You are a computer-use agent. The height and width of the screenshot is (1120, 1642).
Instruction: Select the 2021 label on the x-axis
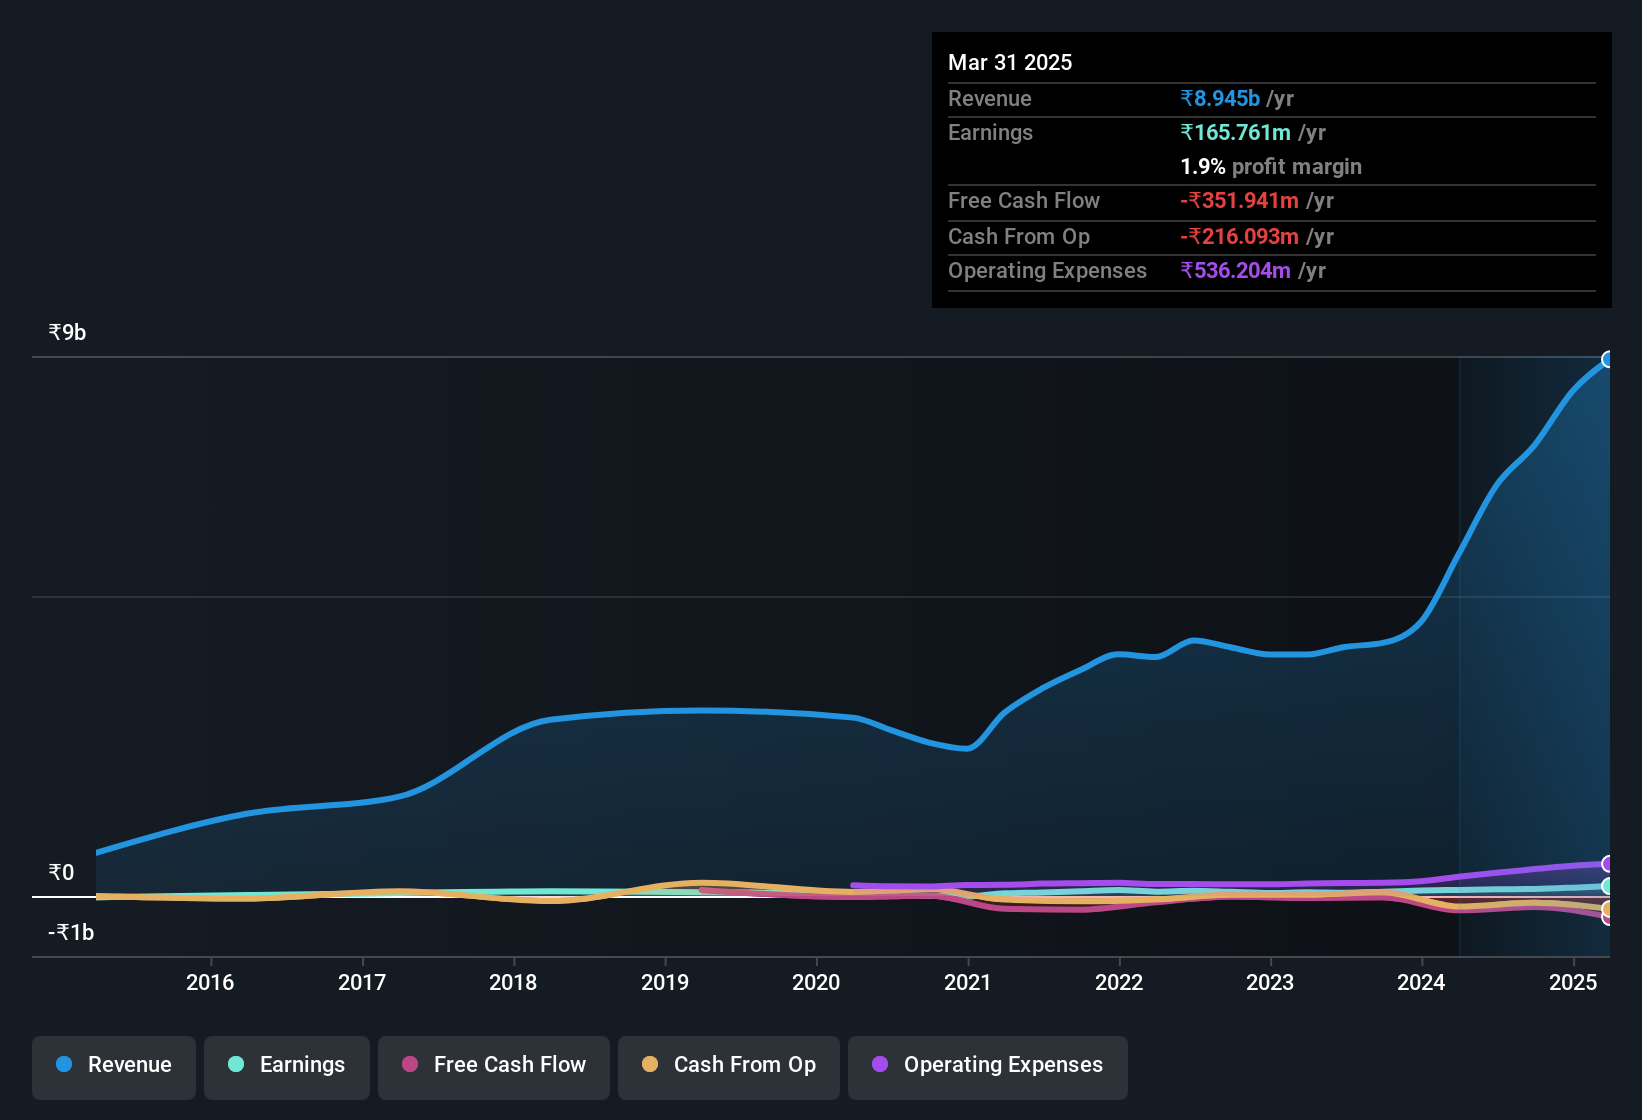point(968,982)
